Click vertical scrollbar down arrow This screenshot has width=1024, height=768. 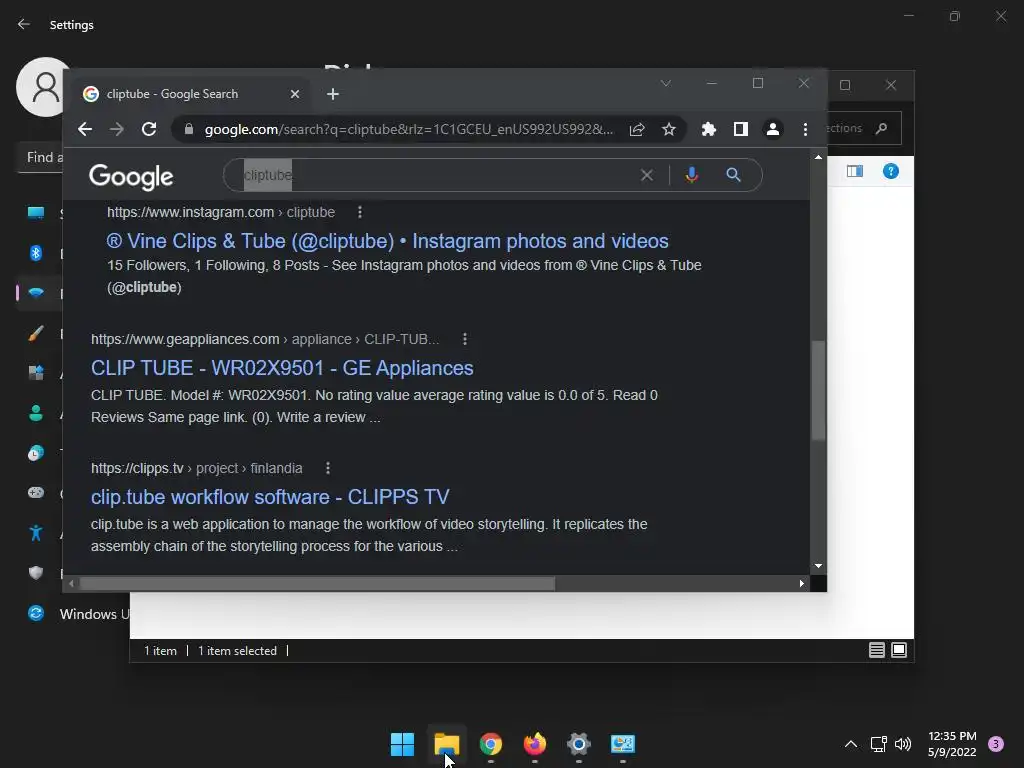[818, 566]
